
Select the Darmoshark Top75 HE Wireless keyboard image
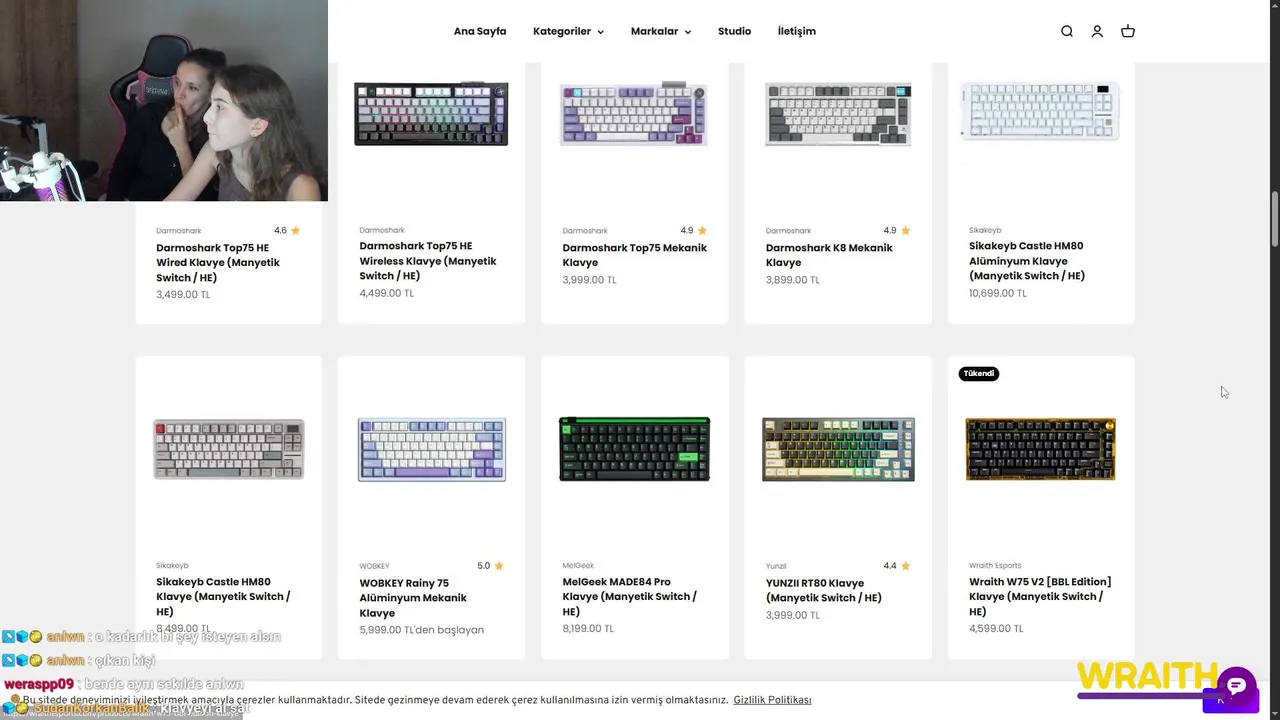click(431, 113)
